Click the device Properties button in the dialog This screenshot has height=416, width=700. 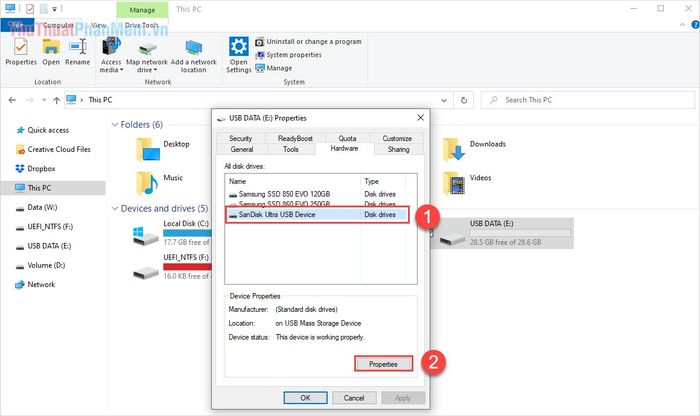383,364
